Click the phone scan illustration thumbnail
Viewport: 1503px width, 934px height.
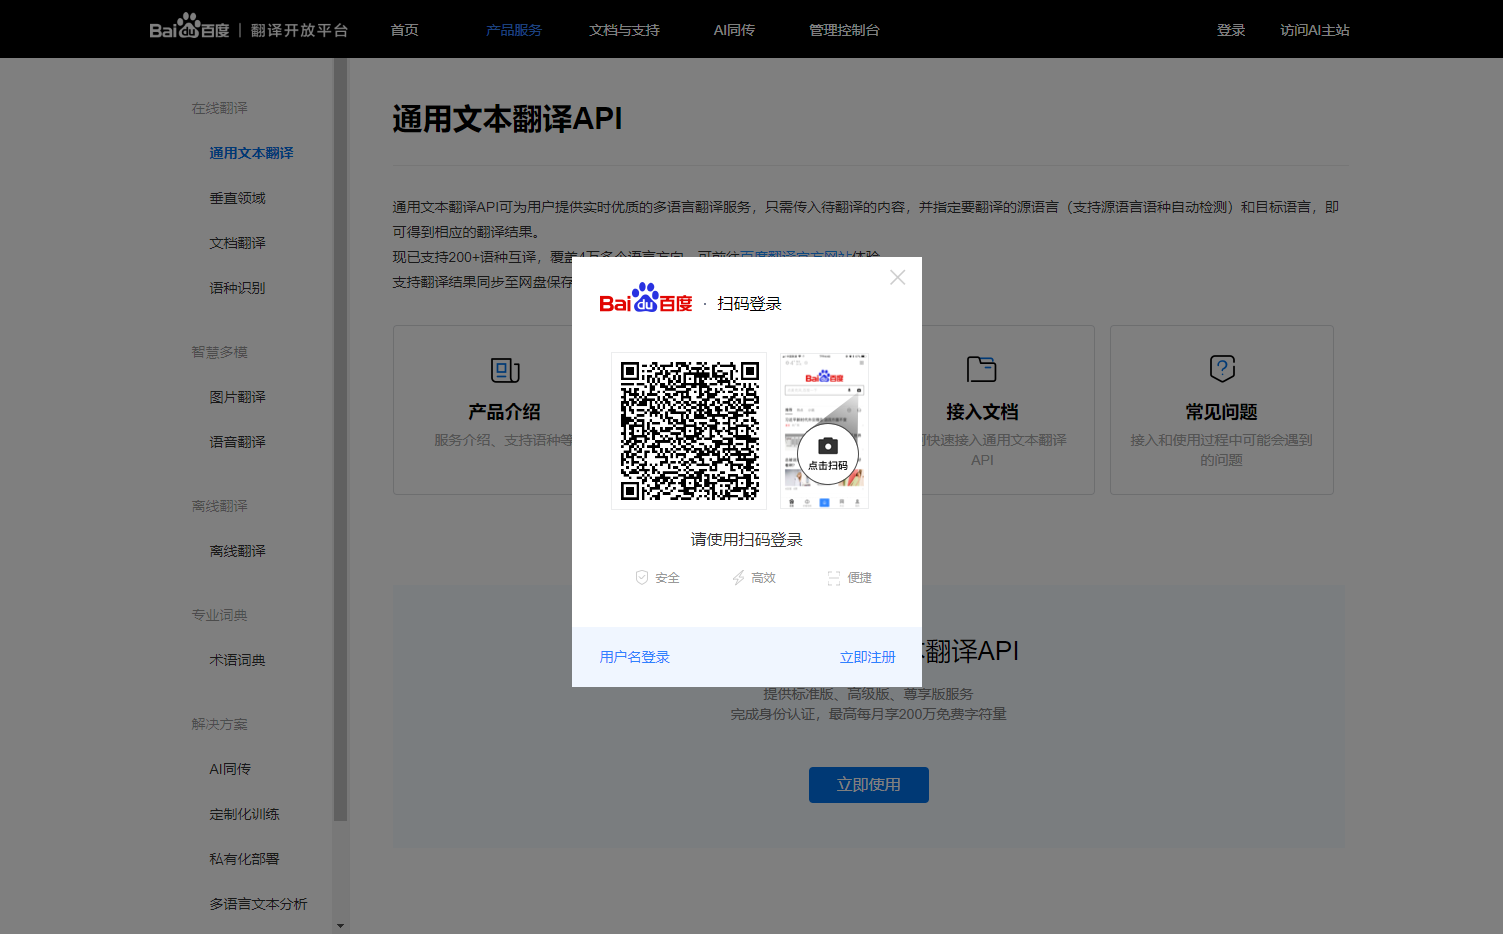pyautogui.click(x=824, y=431)
